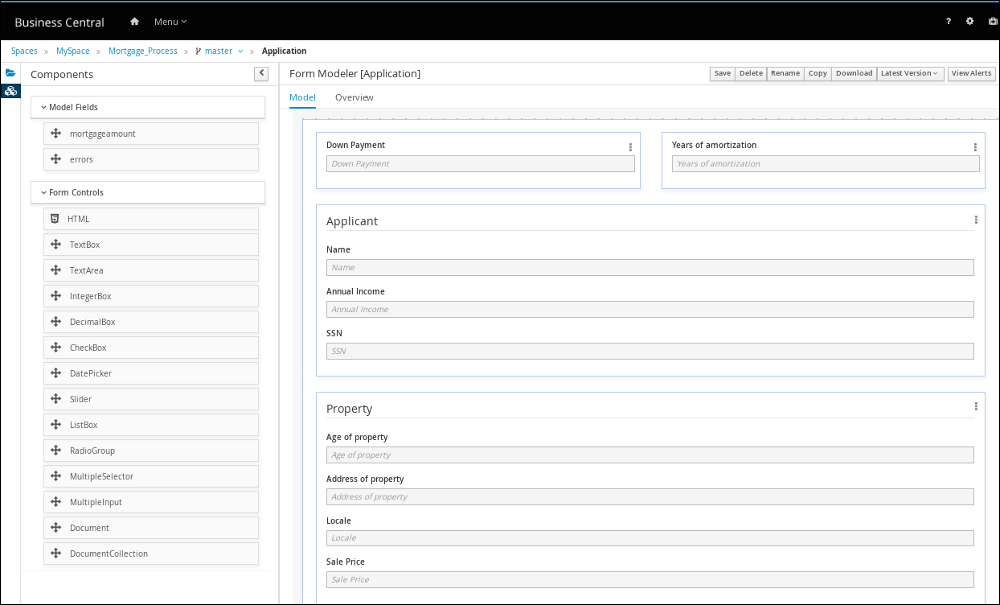The image size is (1000, 605).
Task: Click the Home icon in top bar
Action: 135,21
